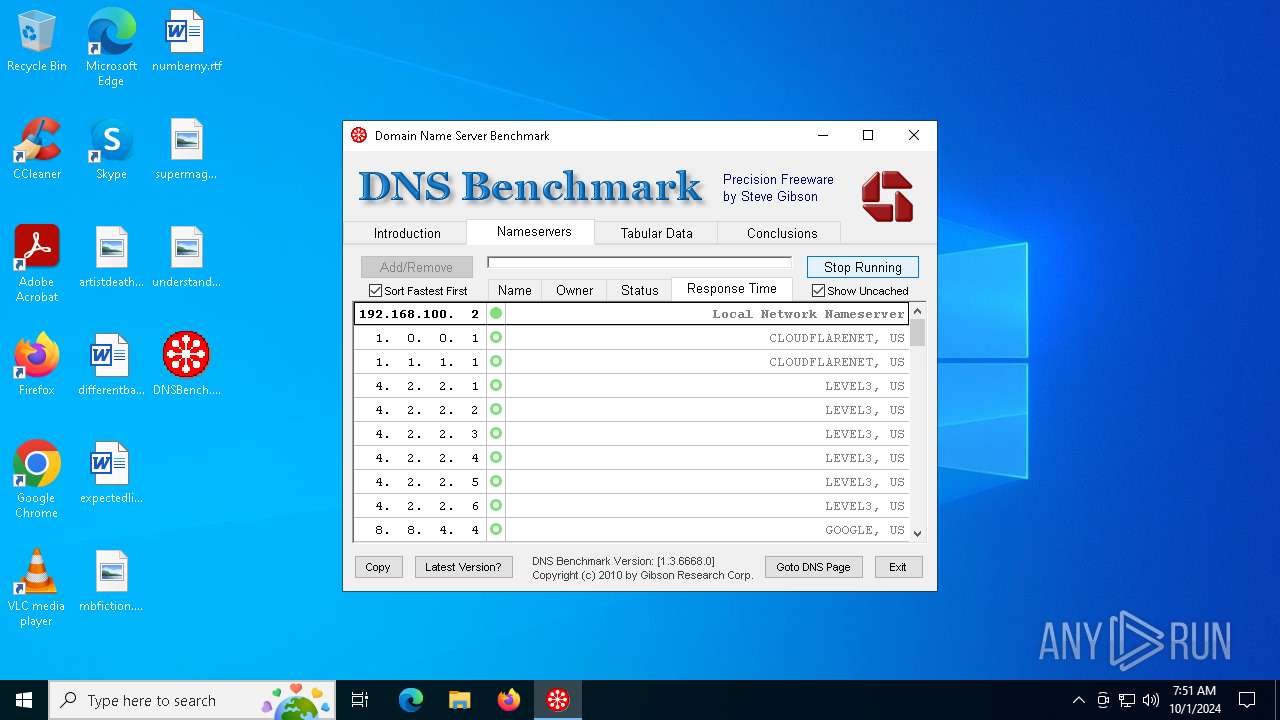This screenshot has width=1280, height=720.
Task: Open File Explorer from taskbar
Action: click(x=459, y=700)
